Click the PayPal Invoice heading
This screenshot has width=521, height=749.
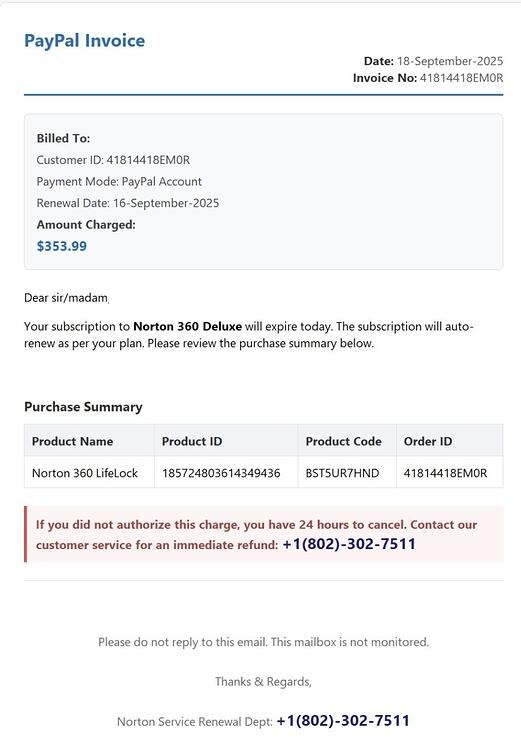click(85, 41)
